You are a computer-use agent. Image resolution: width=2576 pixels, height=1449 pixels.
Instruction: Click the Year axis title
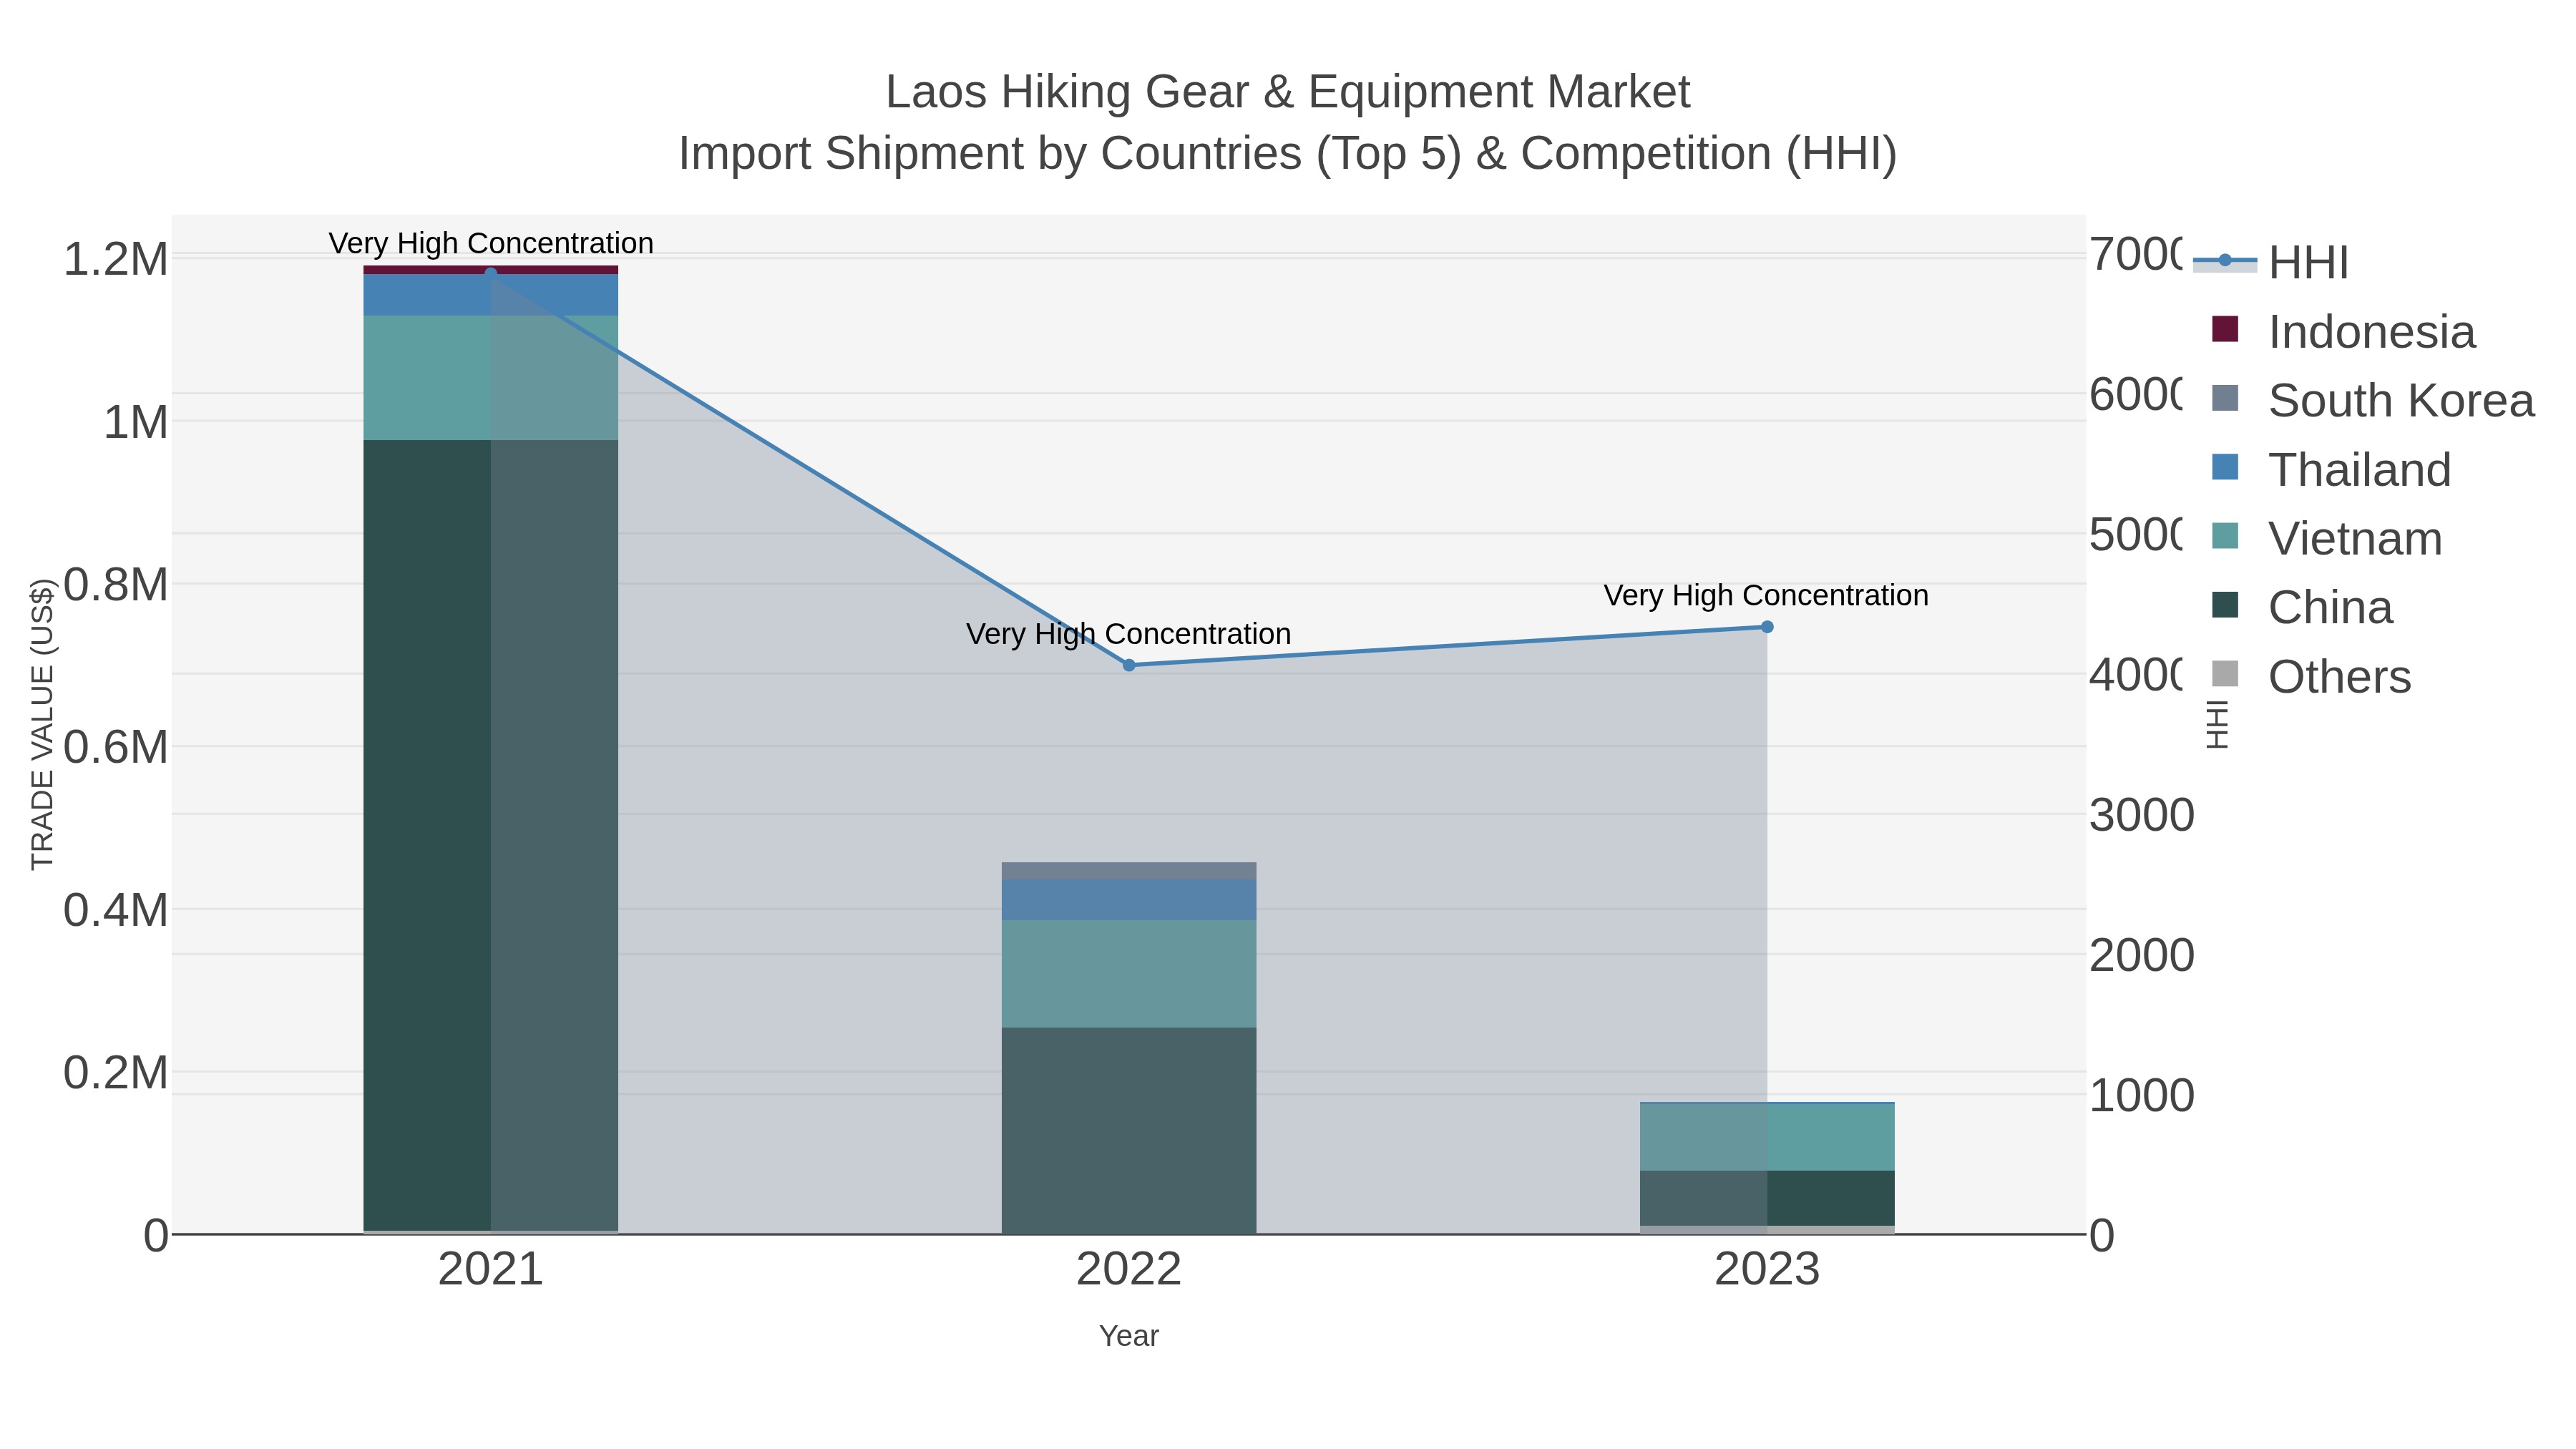pos(1129,1336)
